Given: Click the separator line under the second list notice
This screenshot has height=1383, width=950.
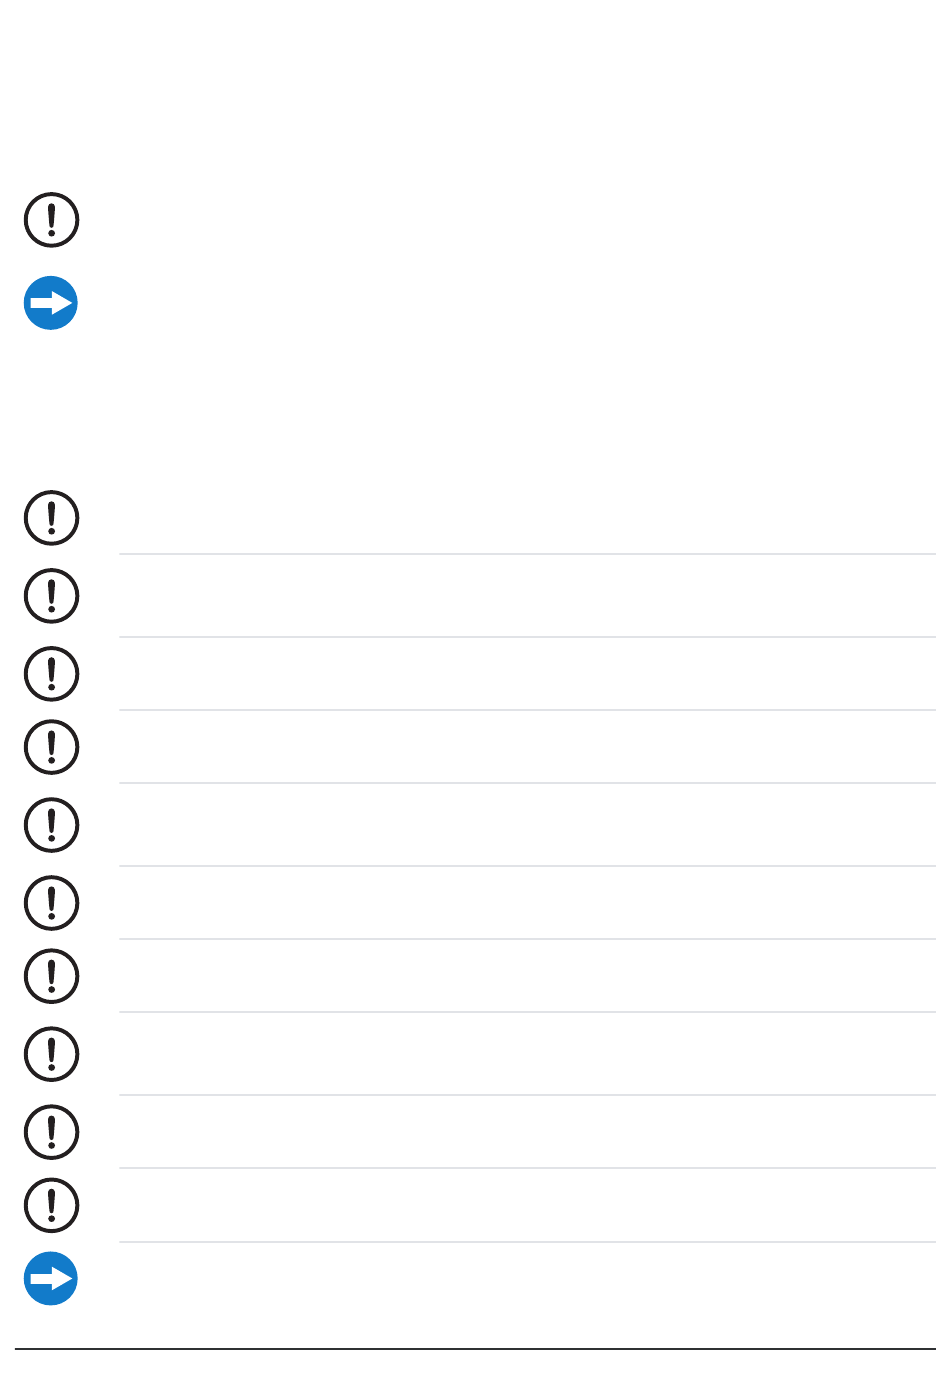Looking at the screenshot, I should tap(527, 637).
